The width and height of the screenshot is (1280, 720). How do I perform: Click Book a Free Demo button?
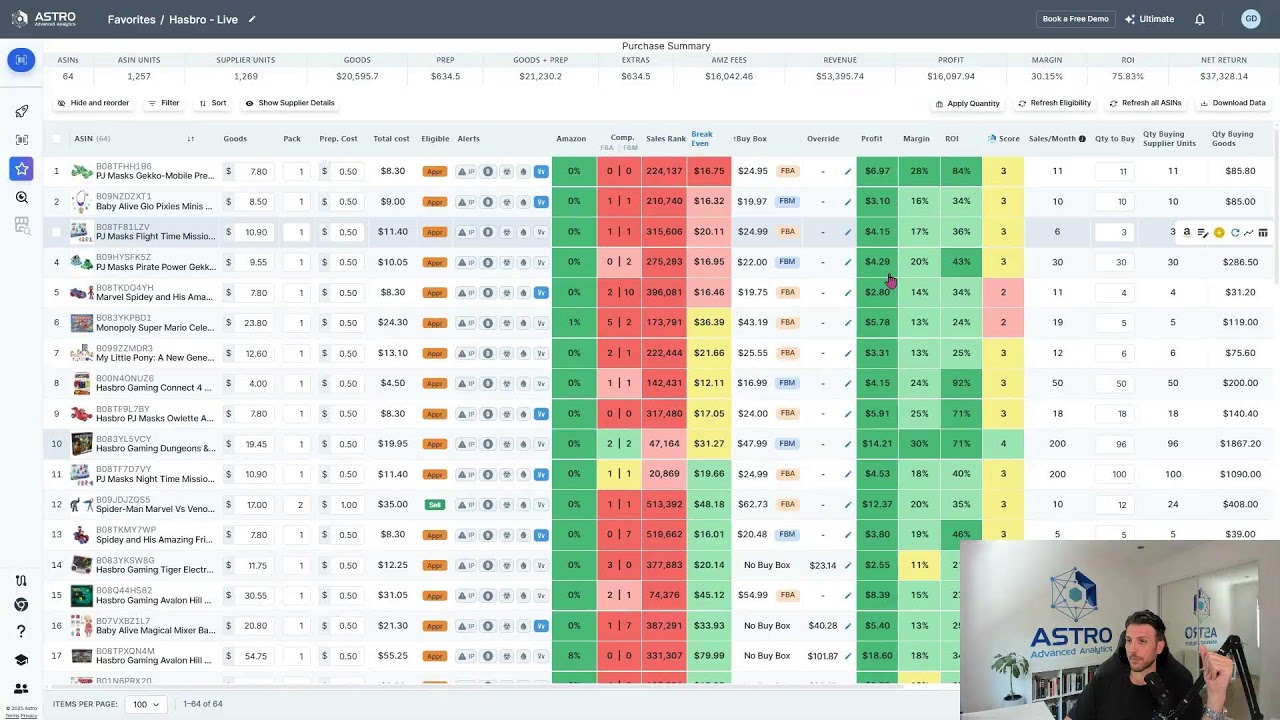1075,19
